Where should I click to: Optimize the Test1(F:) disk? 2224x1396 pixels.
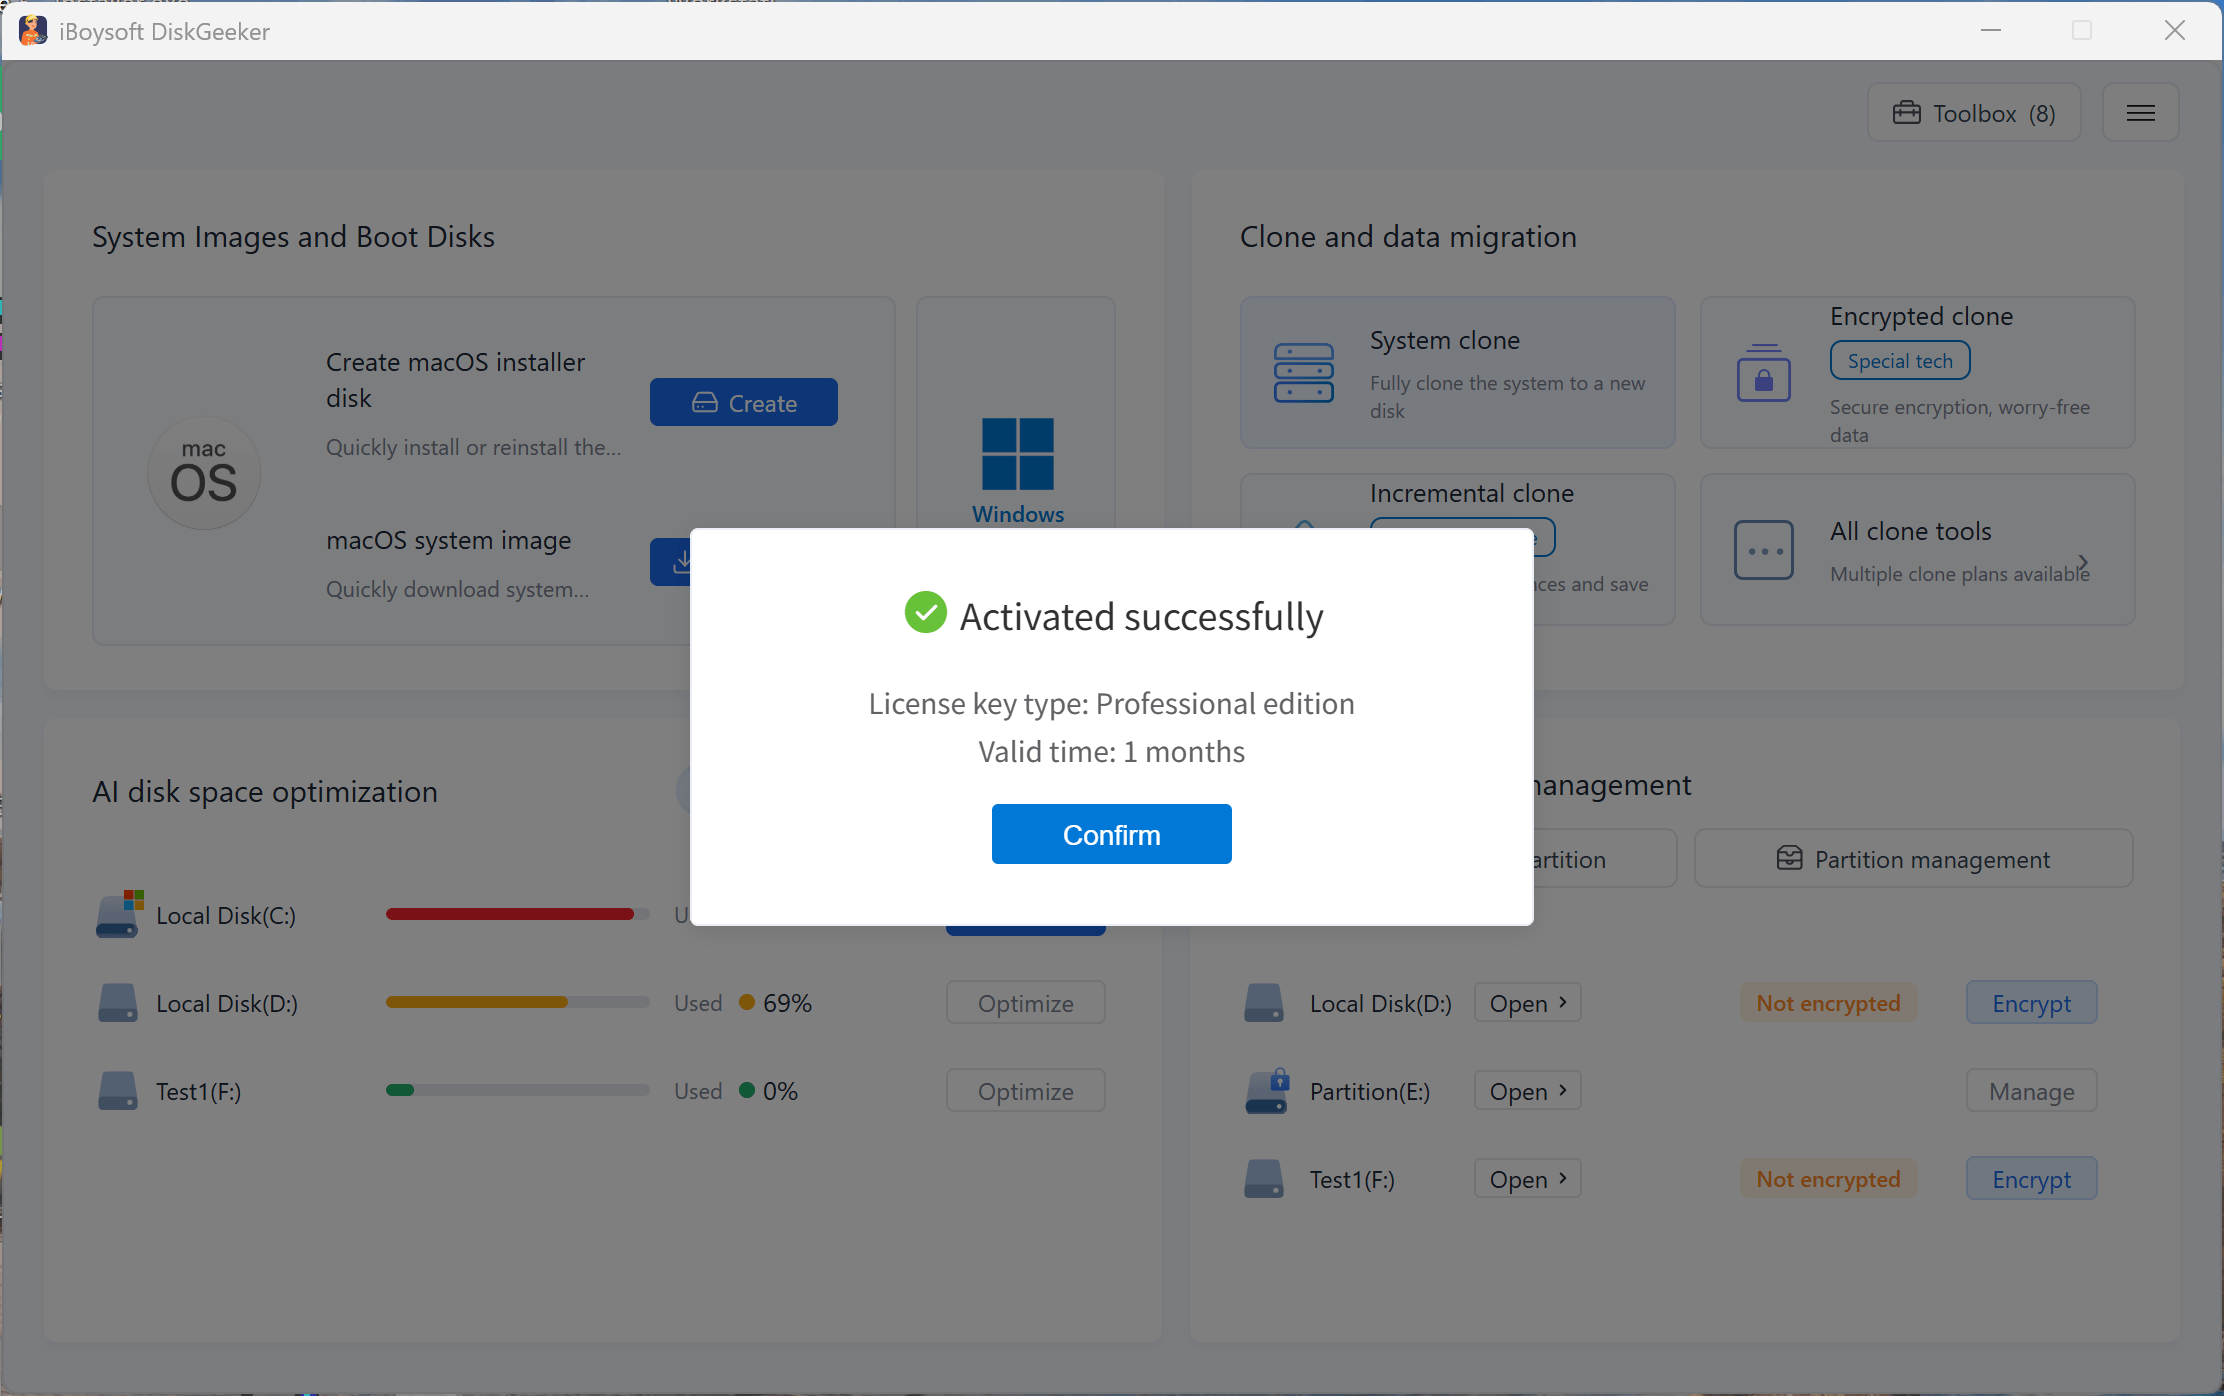click(1026, 1091)
